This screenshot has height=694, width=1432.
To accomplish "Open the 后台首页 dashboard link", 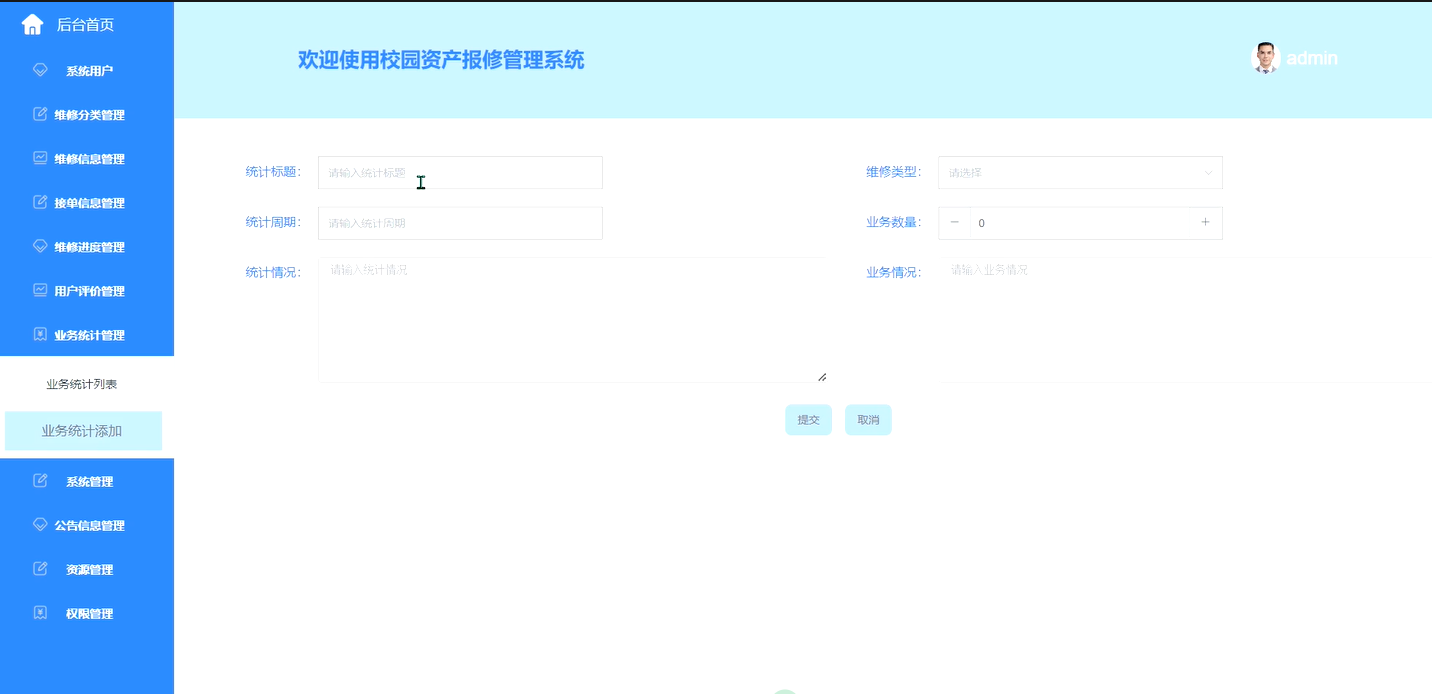I will [x=85, y=25].
